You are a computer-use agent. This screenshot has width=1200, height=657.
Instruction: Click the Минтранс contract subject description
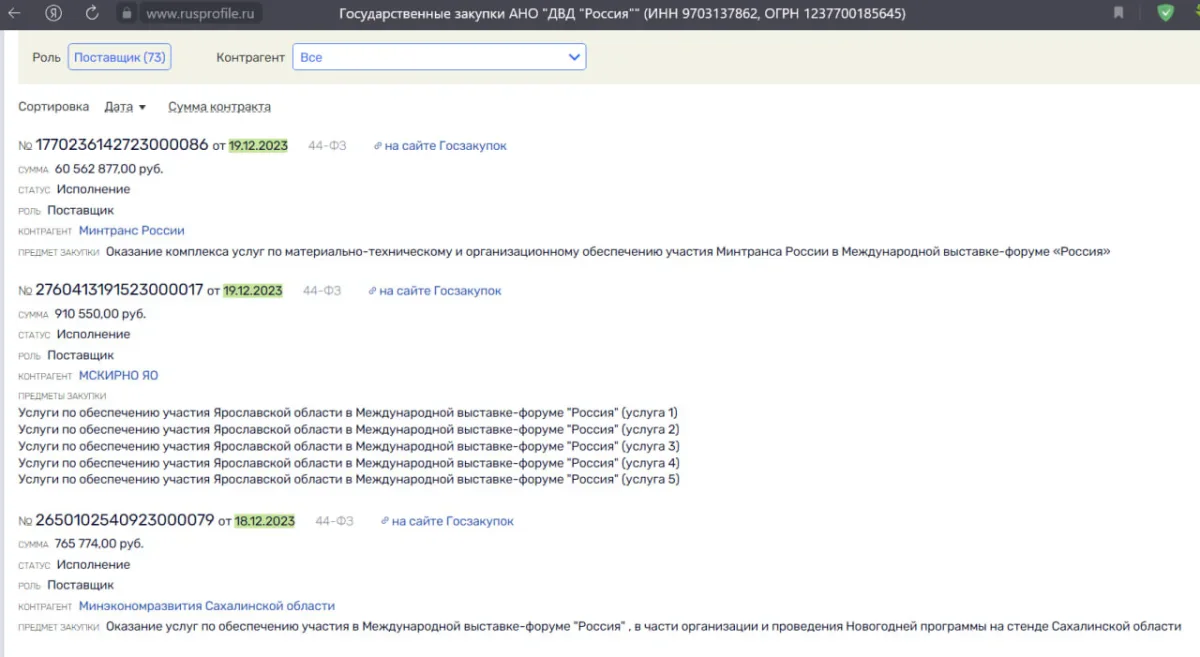608,252
